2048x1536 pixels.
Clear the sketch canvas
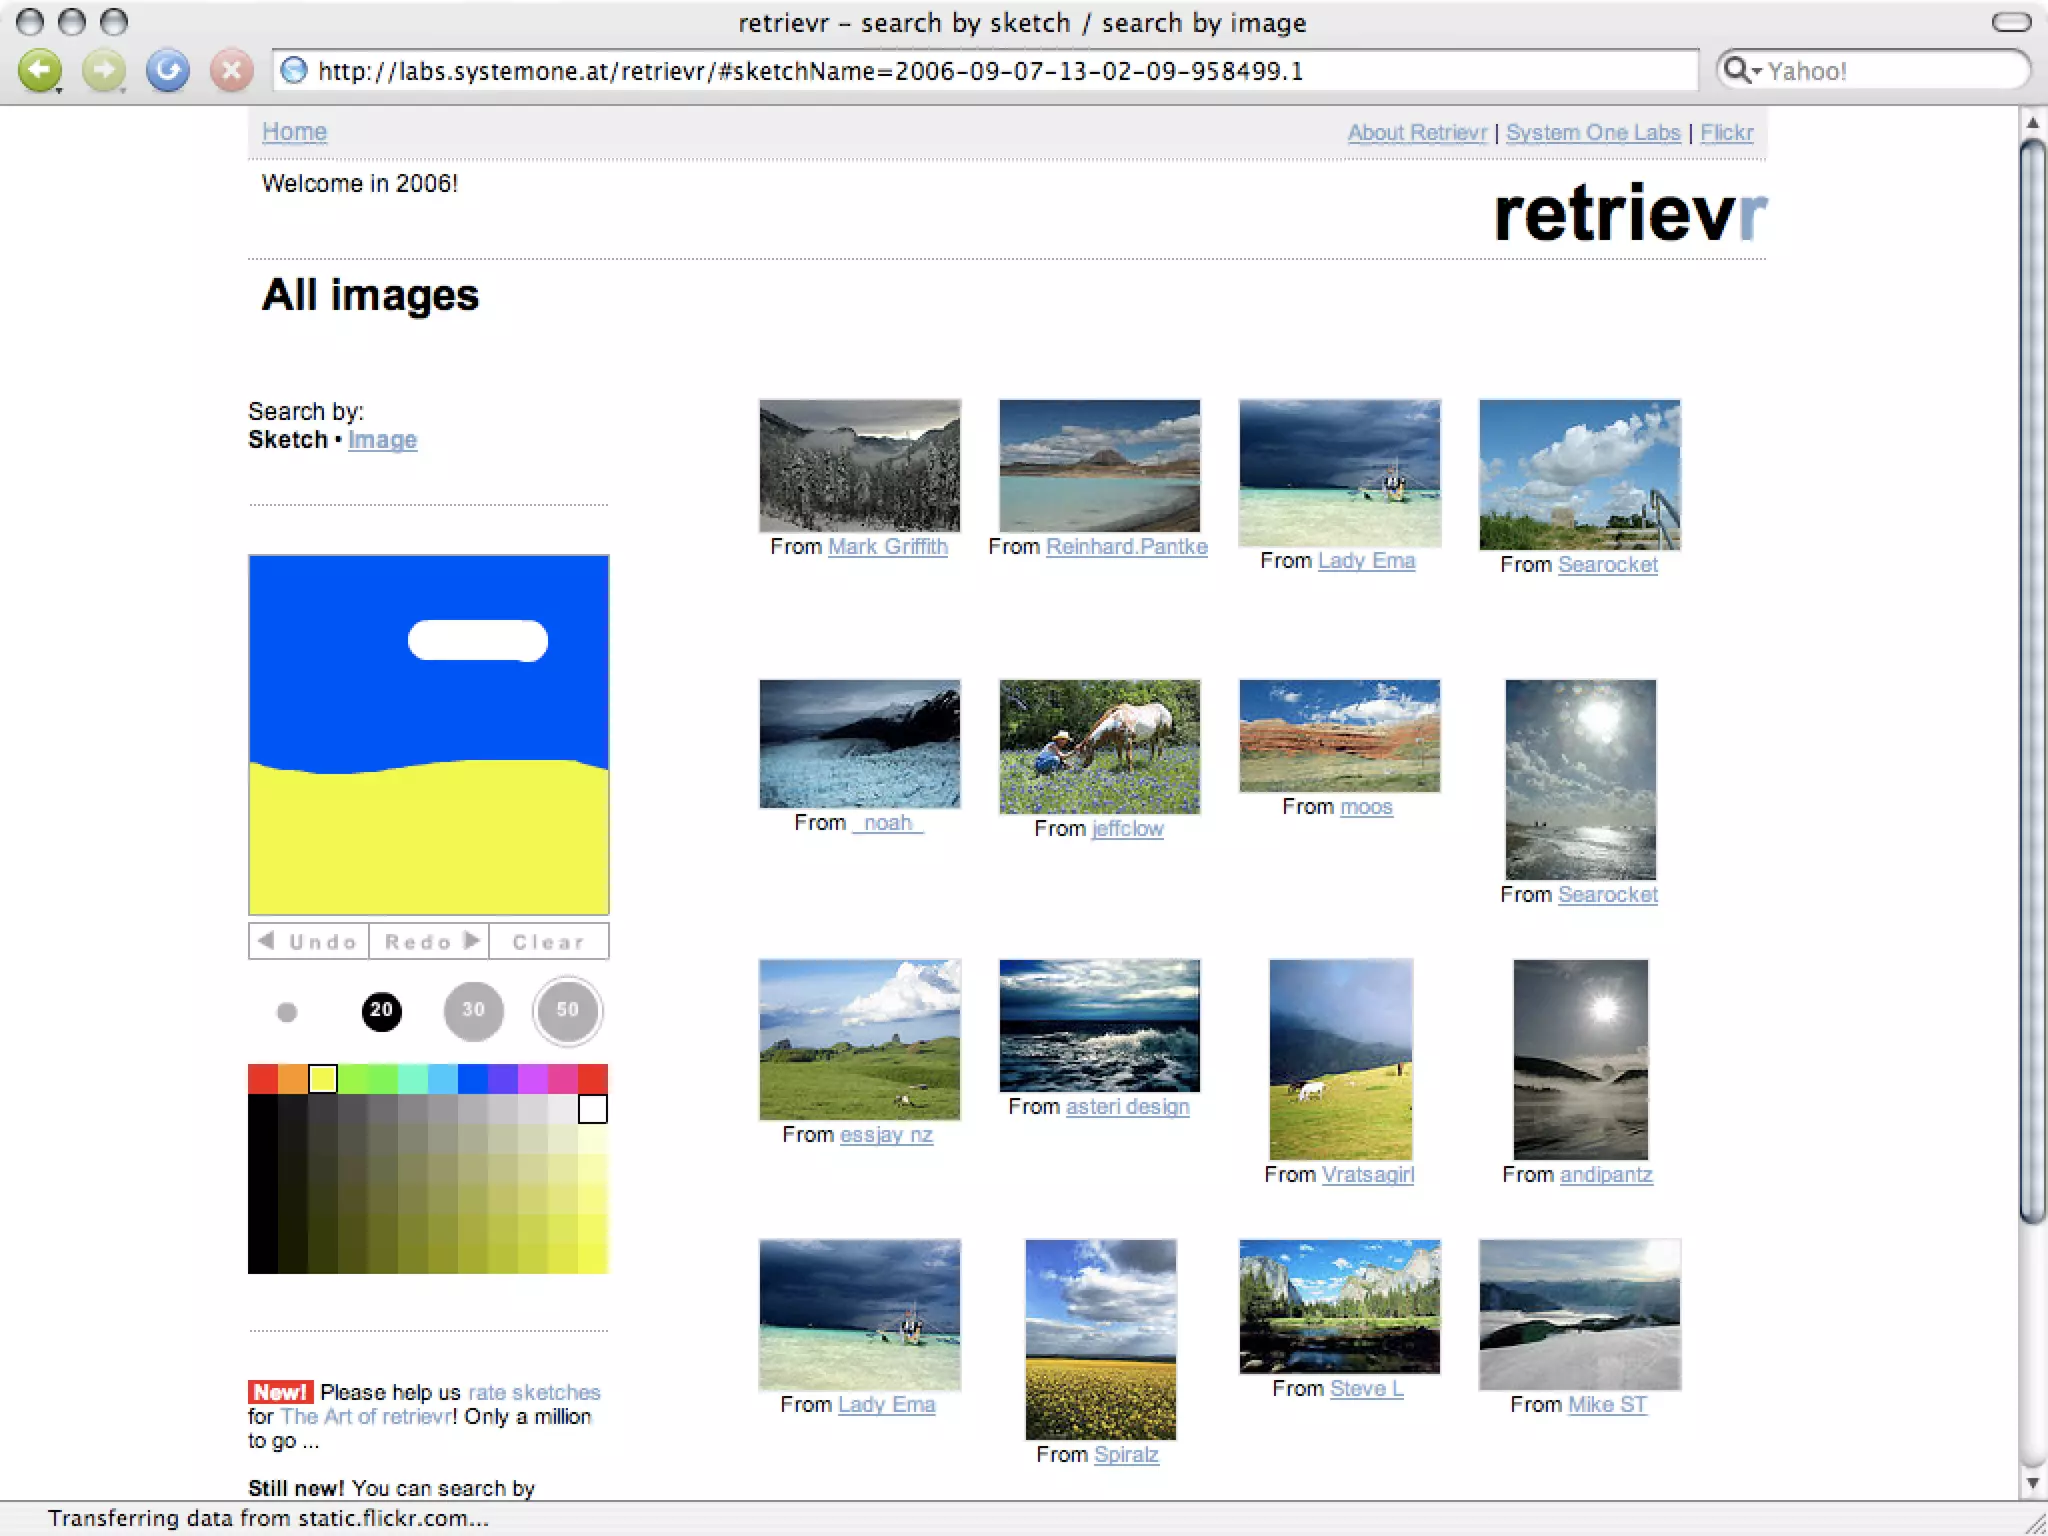point(548,942)
